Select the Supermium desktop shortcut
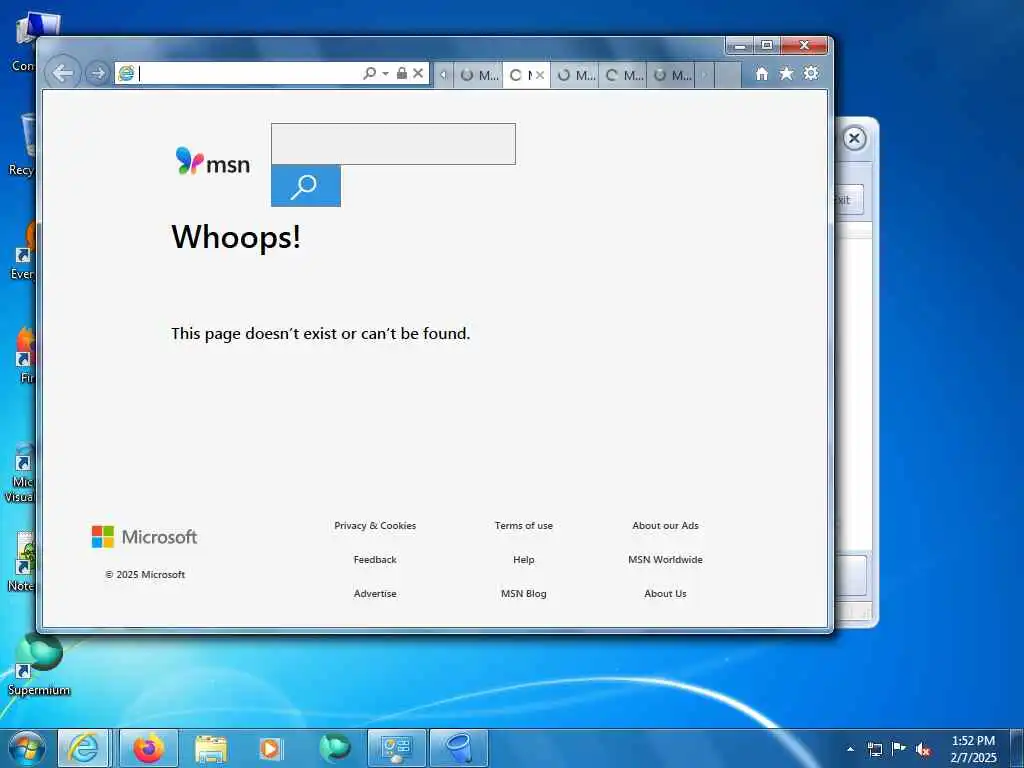Screen dimensions: 1024x768 pyautogui.click(x=39, y=665)
